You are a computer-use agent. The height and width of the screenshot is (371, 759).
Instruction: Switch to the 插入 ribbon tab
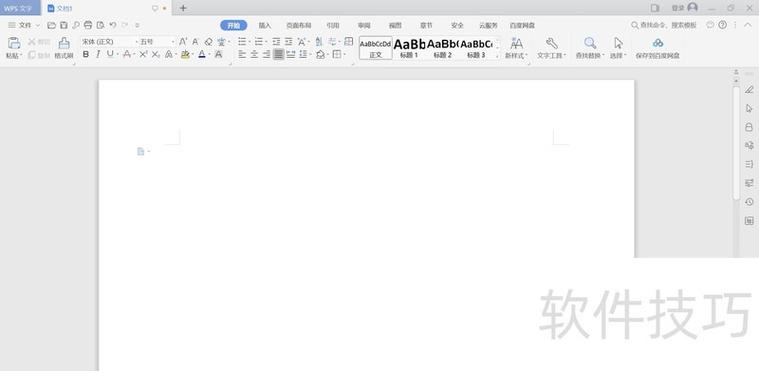click(265, 25)
